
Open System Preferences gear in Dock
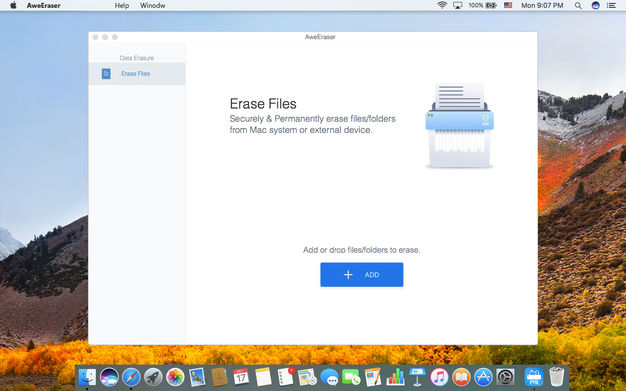point(505,377)
